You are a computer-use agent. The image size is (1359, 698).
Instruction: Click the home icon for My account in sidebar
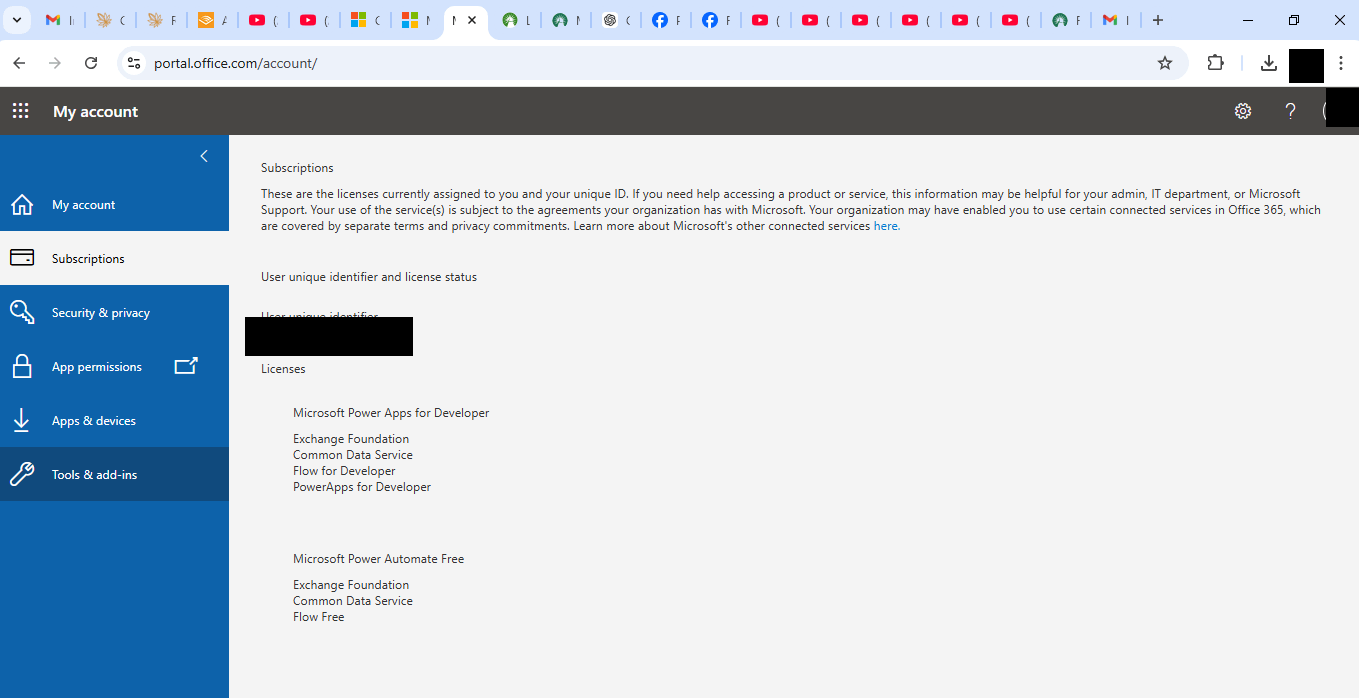click(22, 205)
